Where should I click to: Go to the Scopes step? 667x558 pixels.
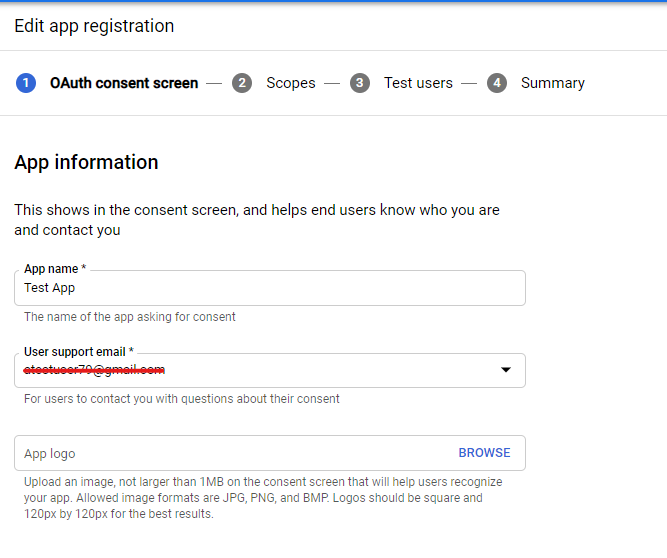(291, 83)
